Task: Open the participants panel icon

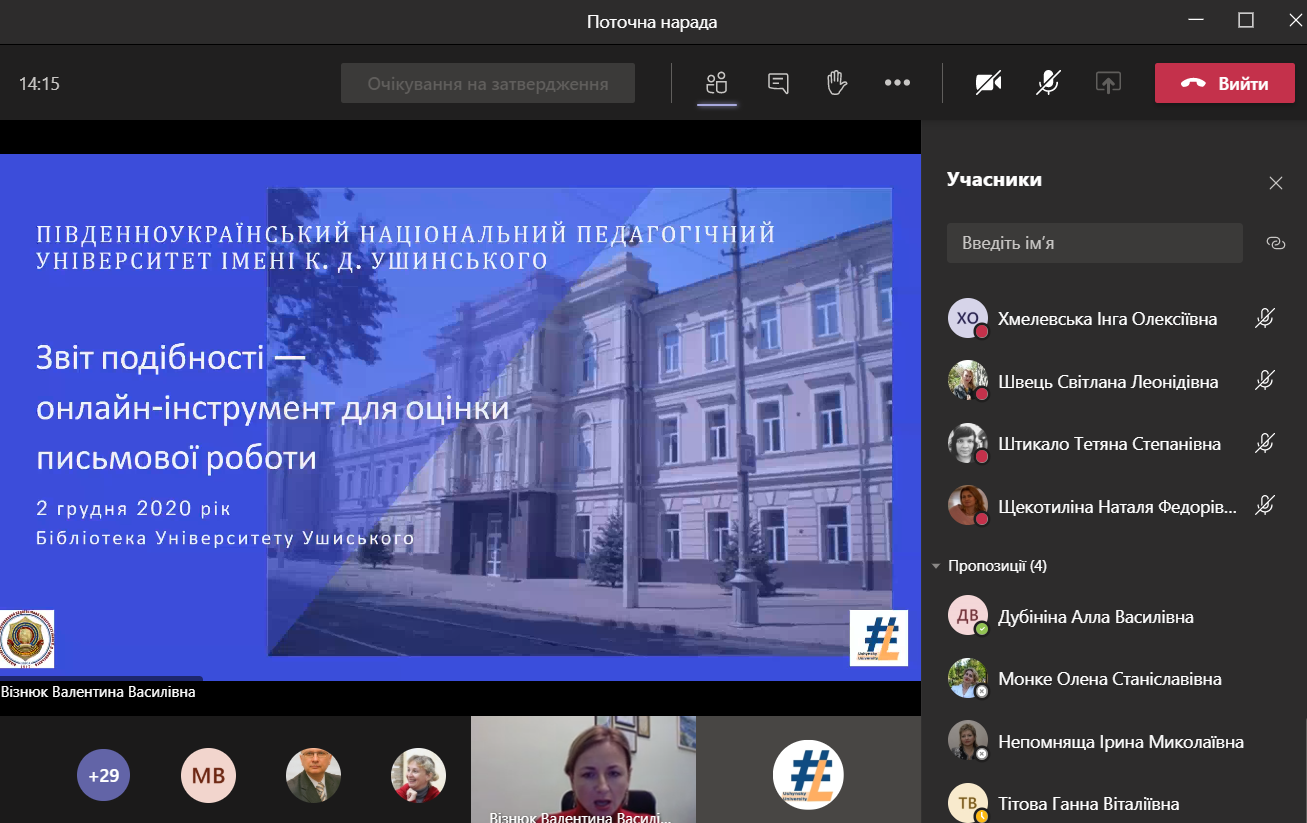Action: click(716, 84)
